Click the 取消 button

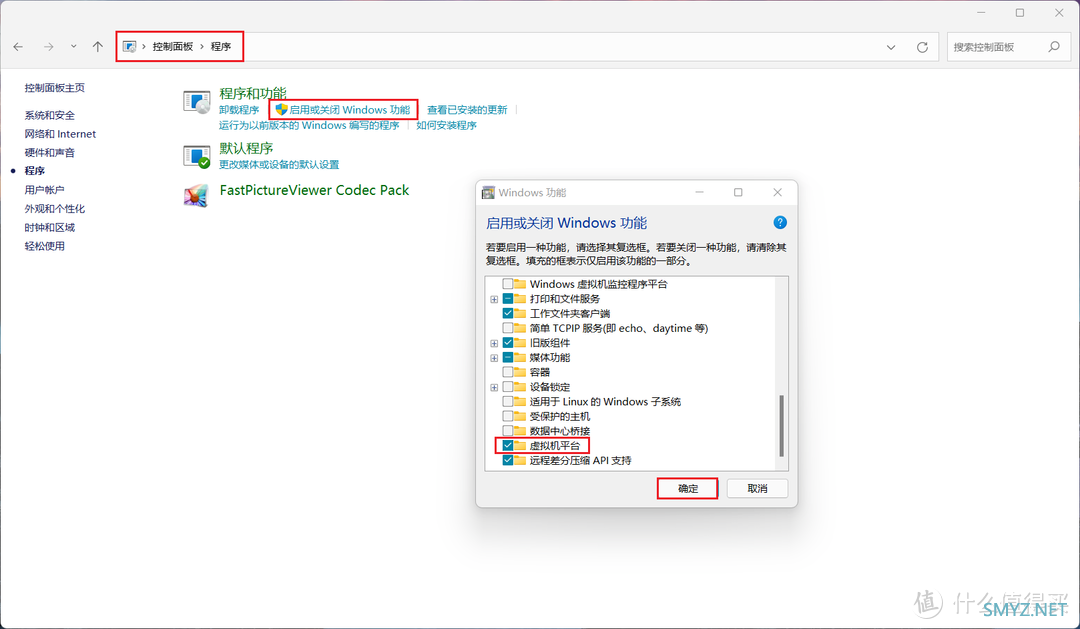coord(757,488)
